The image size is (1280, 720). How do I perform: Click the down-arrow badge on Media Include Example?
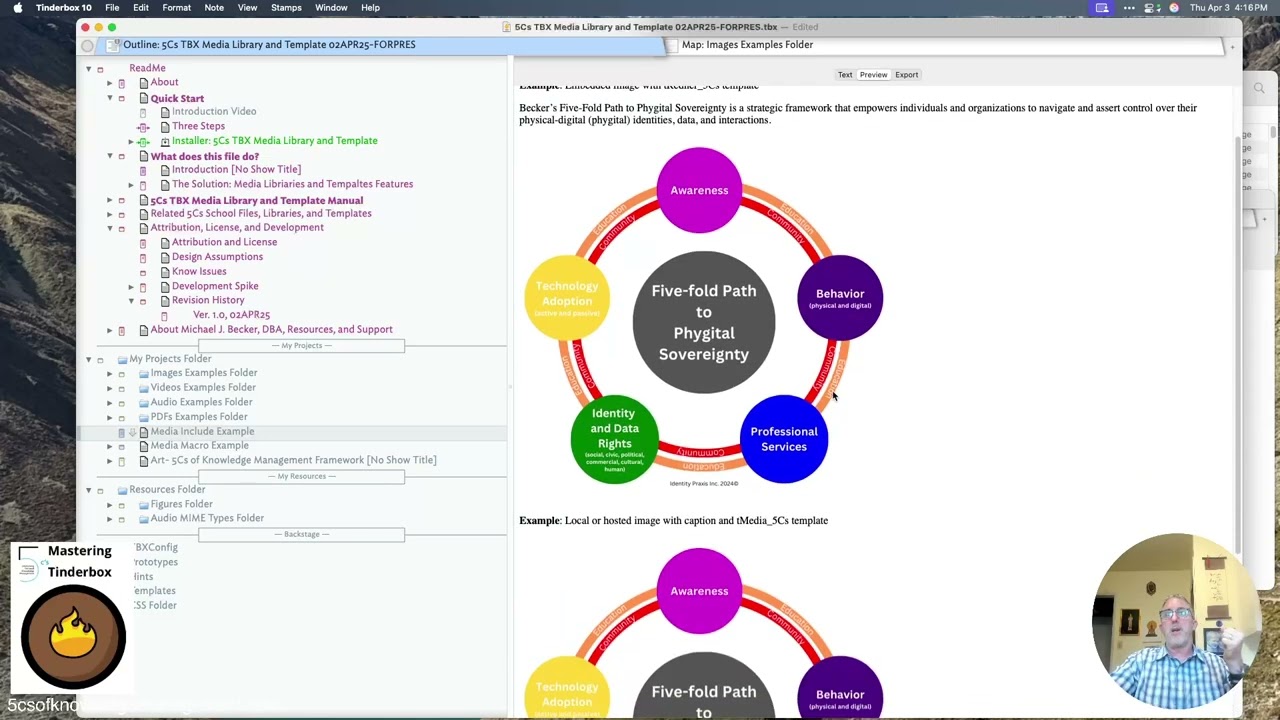point(132,432)
